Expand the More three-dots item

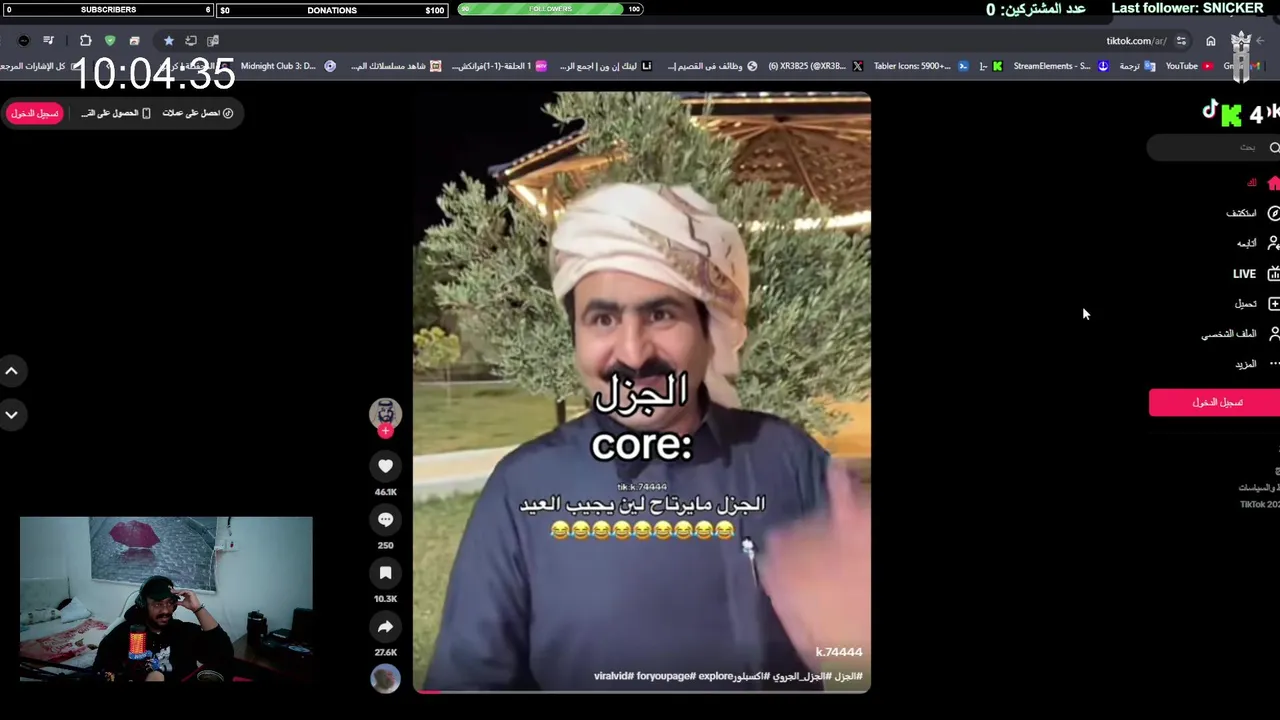[x=1256, y=364]
